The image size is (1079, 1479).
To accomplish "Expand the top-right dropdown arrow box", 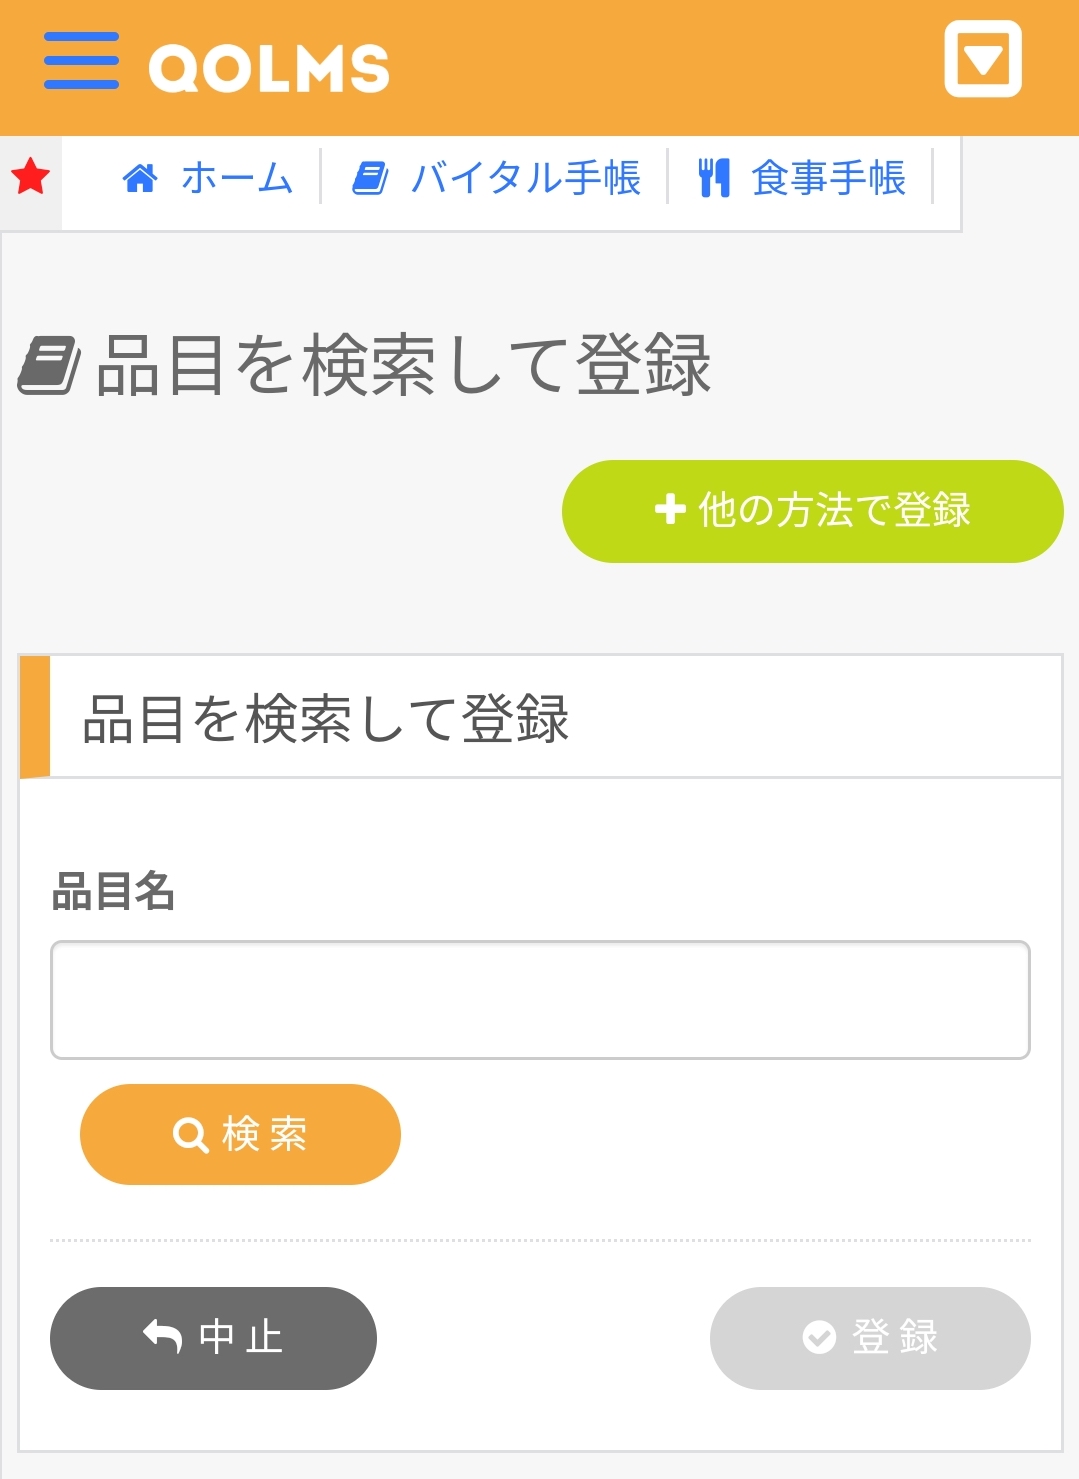I will click(982, 60).
